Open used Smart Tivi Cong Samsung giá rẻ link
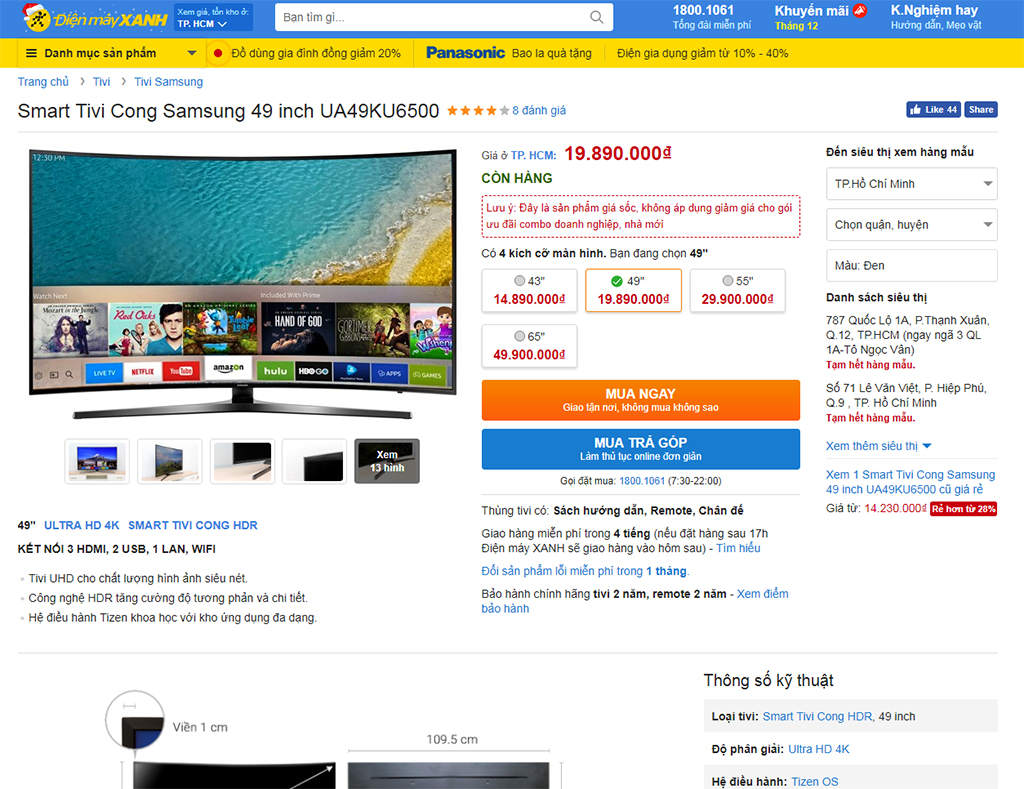The image size is (1024, 789). click(910, 482)
